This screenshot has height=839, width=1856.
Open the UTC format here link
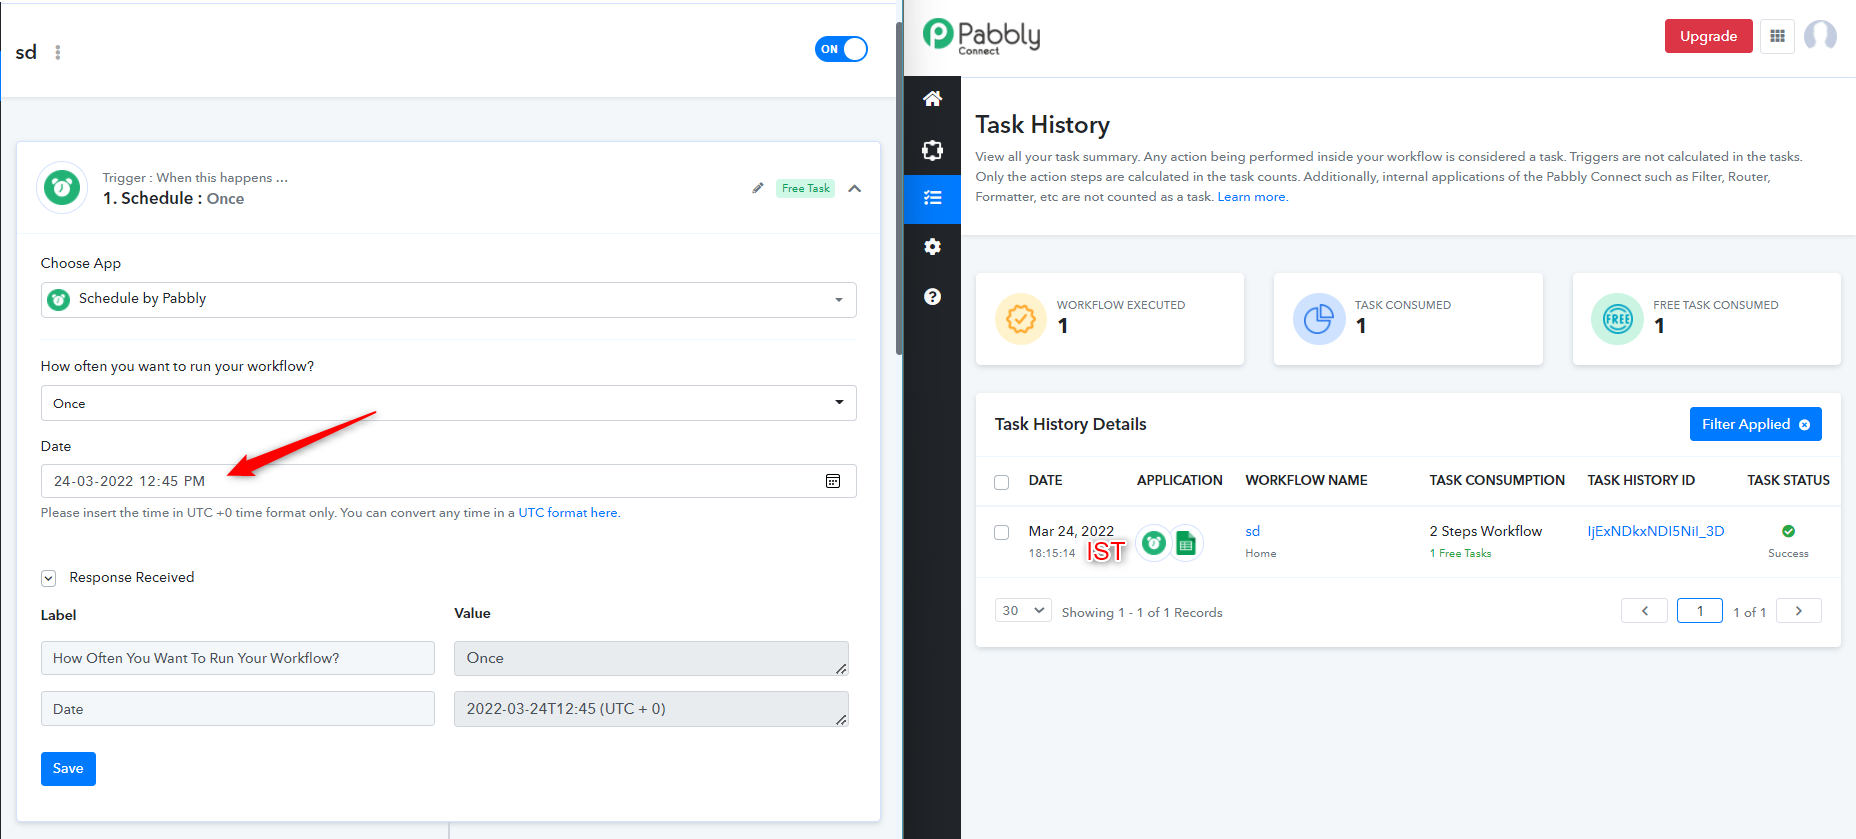point(568,513)
